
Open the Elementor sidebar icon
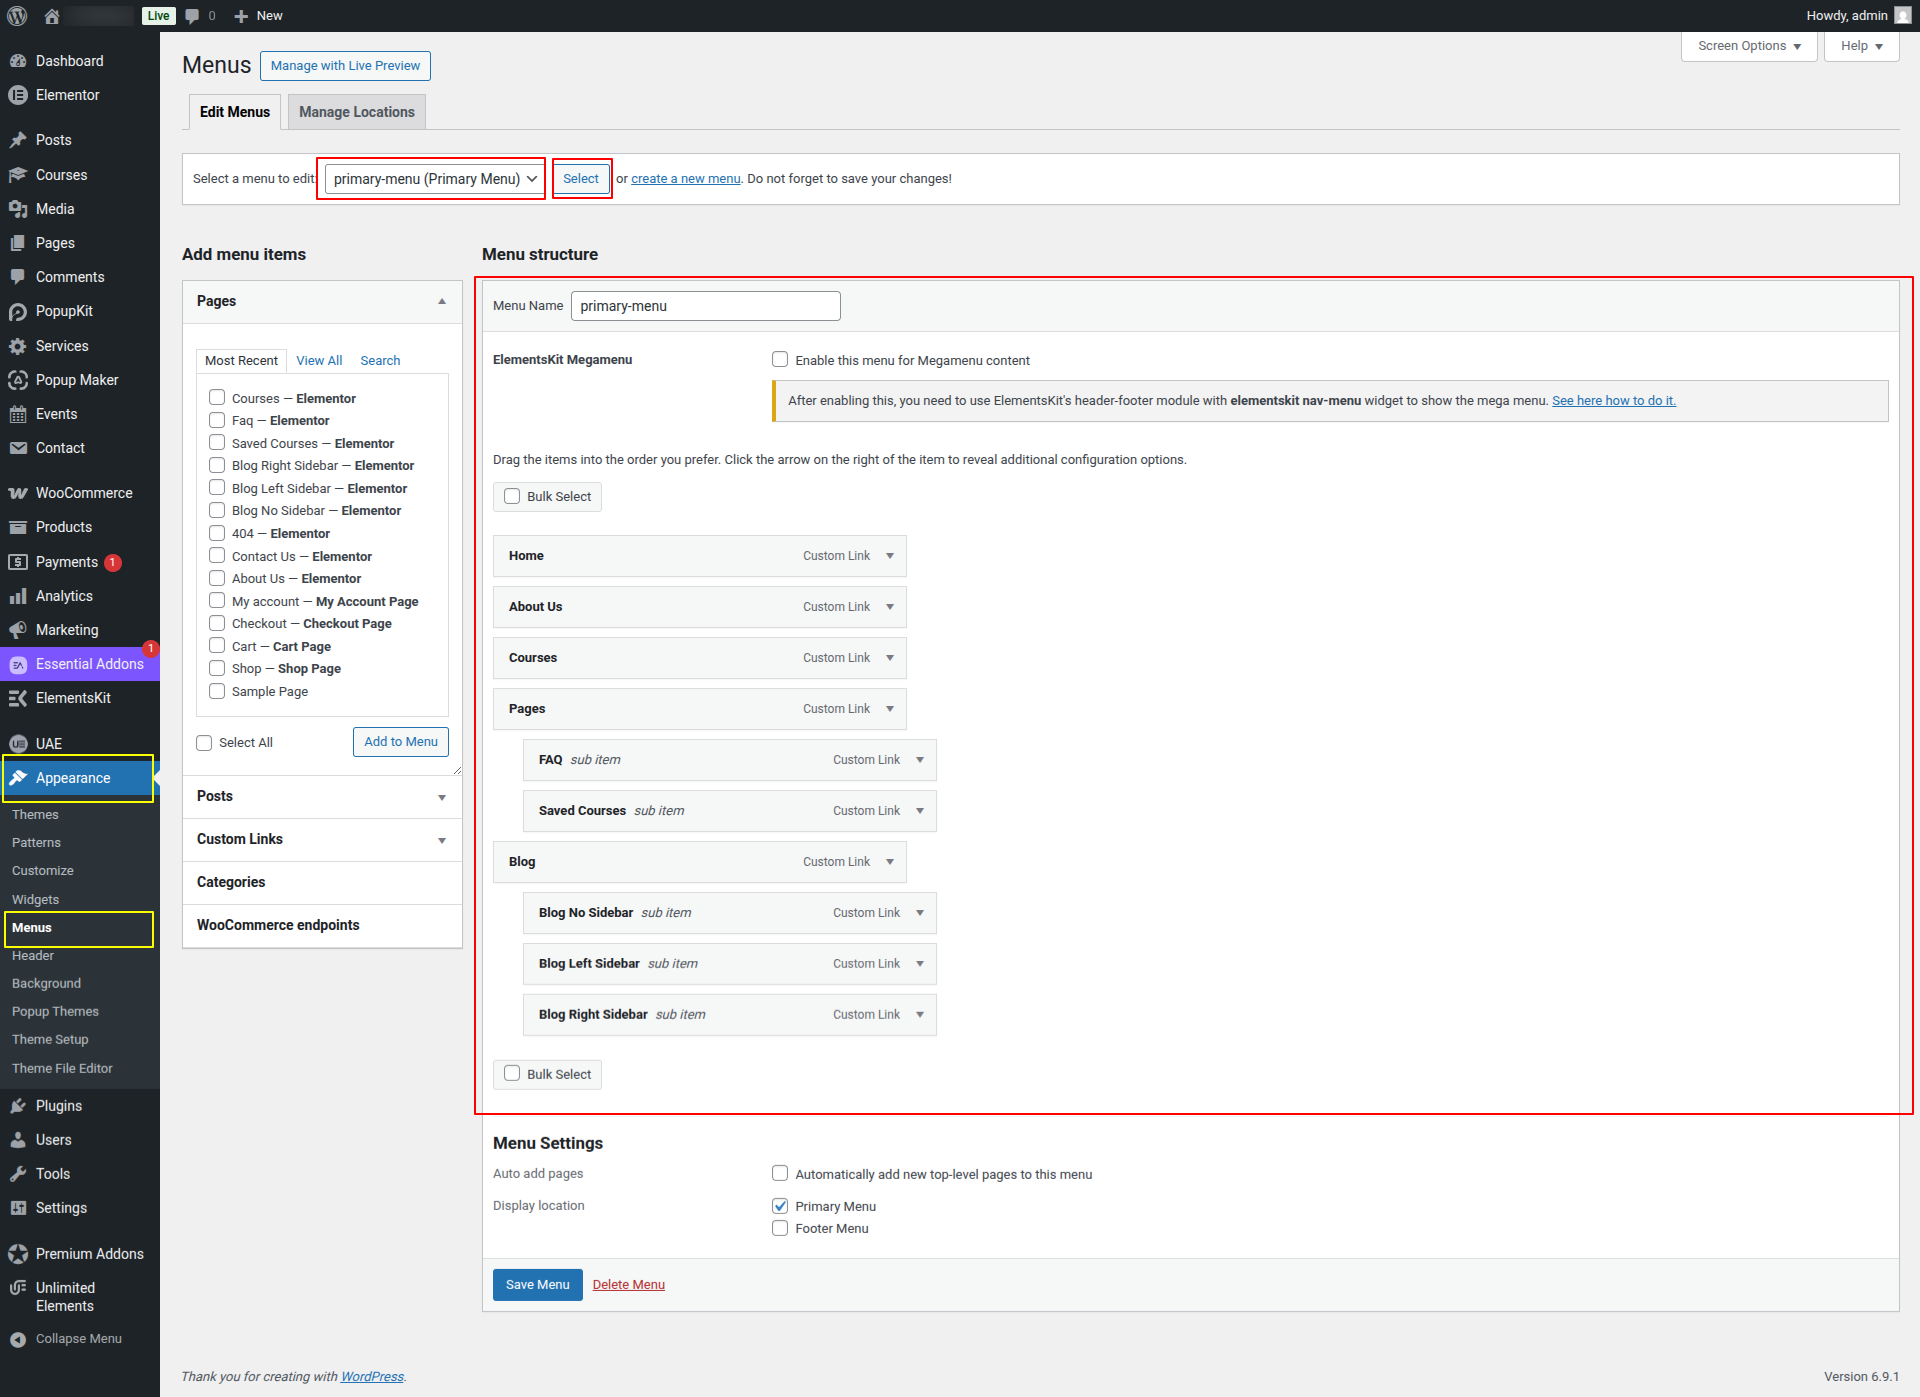18,95
